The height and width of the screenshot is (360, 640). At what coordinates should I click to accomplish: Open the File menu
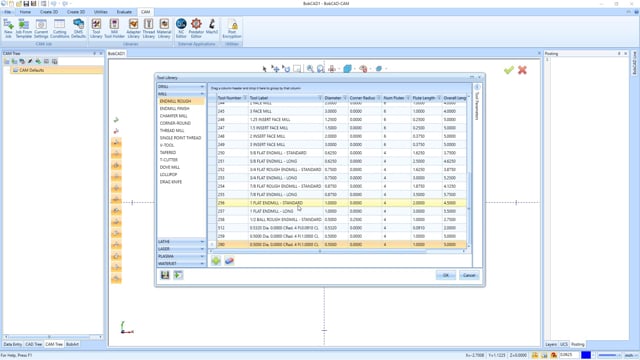(x=8, y=12)
